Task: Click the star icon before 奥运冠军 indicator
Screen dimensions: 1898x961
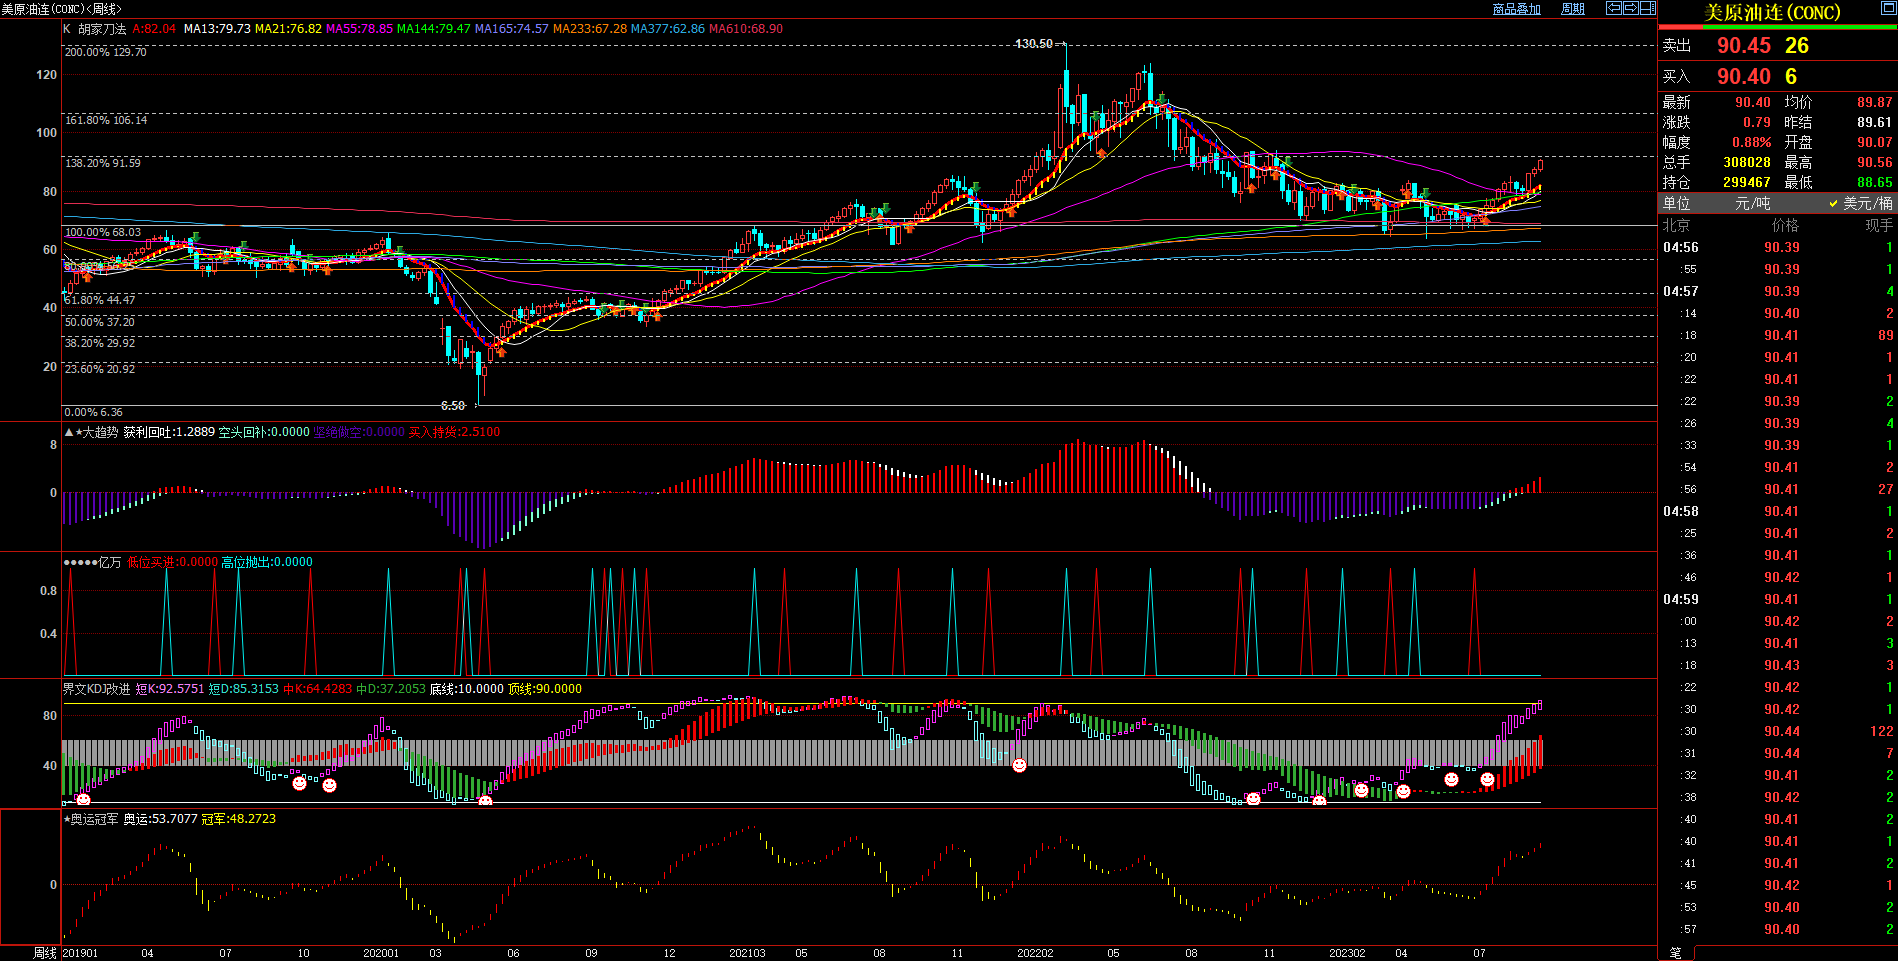Action: 66,819
